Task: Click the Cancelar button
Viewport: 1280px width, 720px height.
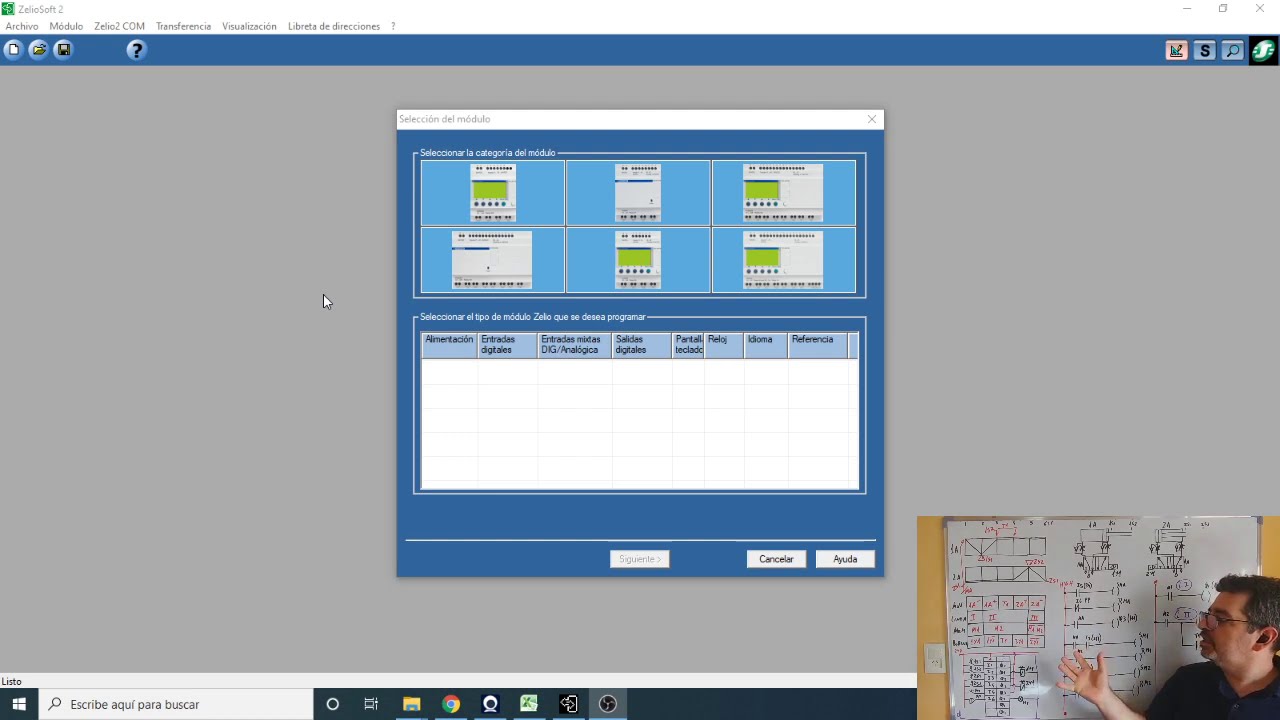Action: click(x=776, y=559)
